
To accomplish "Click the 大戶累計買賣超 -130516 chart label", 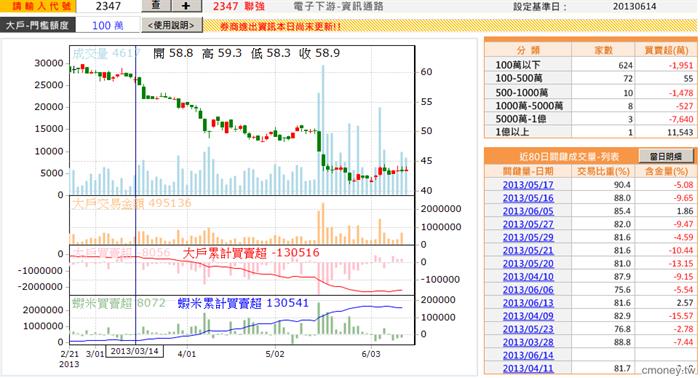I will (x=251, y=253).
